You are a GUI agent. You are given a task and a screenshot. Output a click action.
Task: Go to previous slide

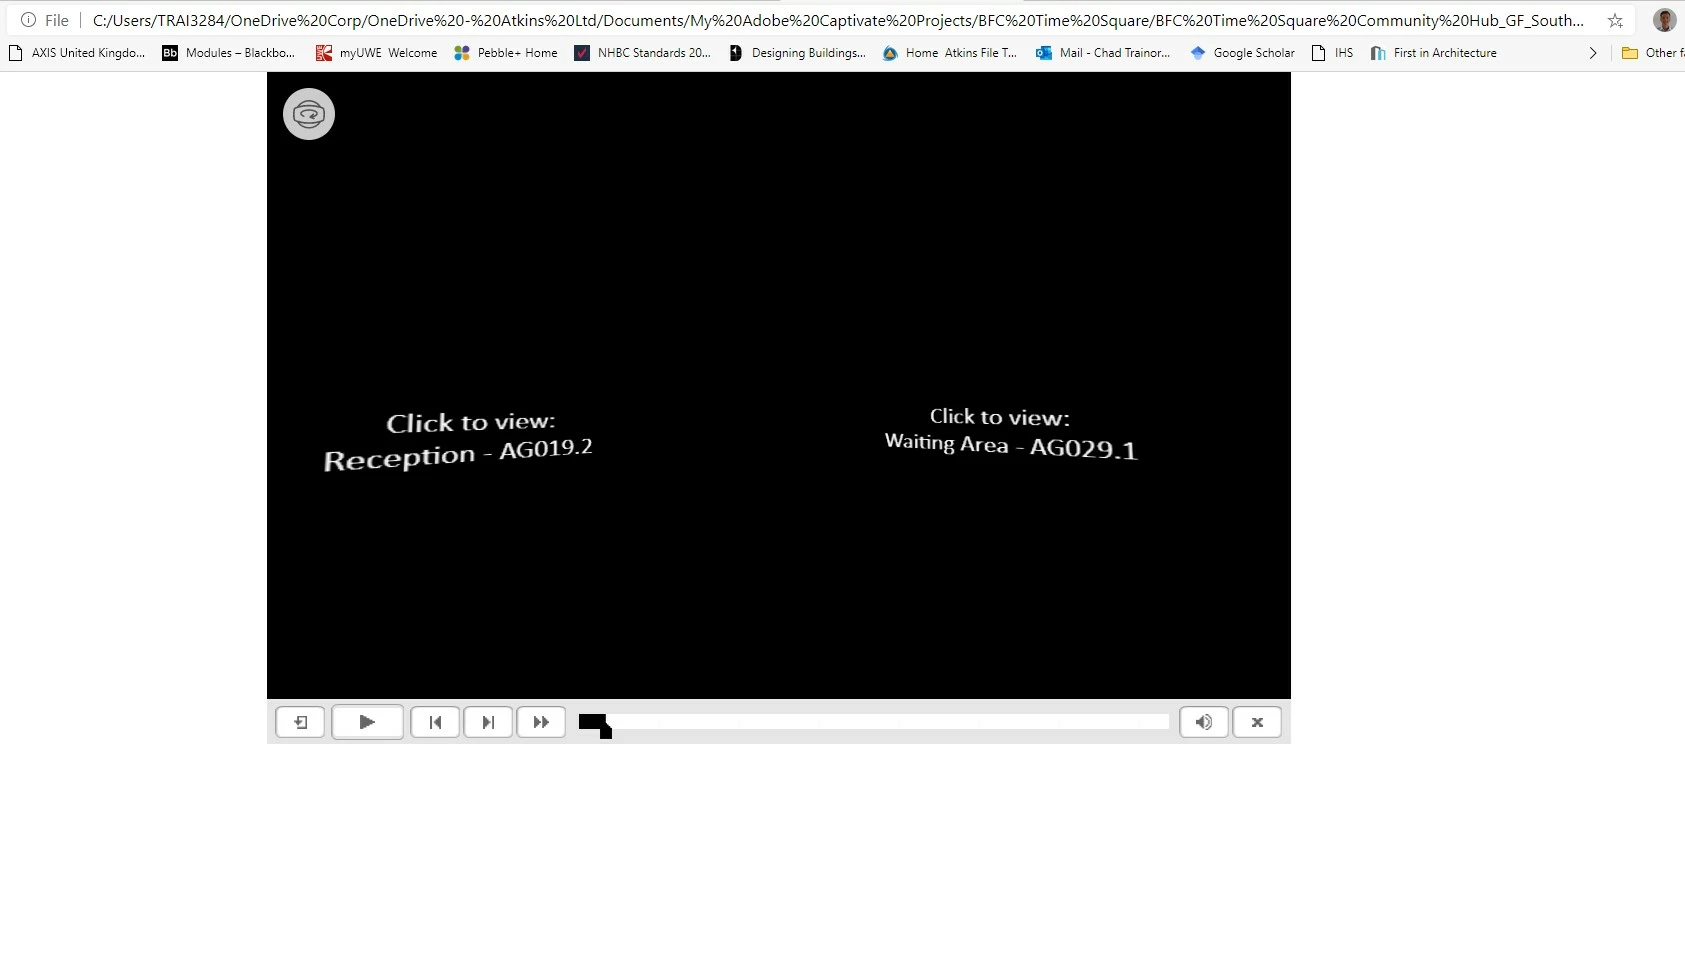pos(435,722)
